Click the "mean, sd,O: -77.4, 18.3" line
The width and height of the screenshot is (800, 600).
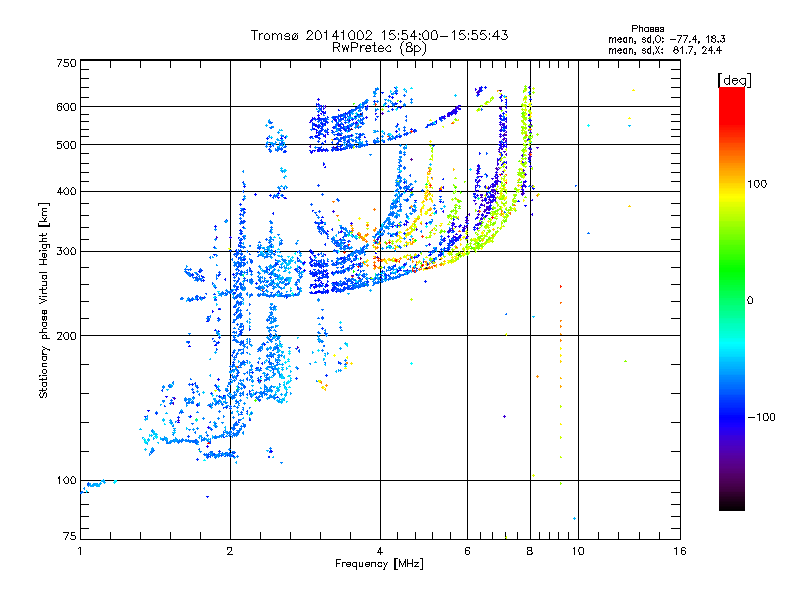667,39
